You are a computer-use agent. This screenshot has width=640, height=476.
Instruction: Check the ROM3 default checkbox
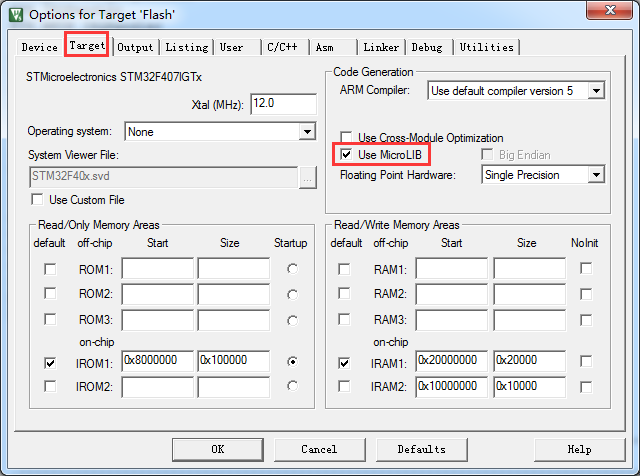click(50, 319)
